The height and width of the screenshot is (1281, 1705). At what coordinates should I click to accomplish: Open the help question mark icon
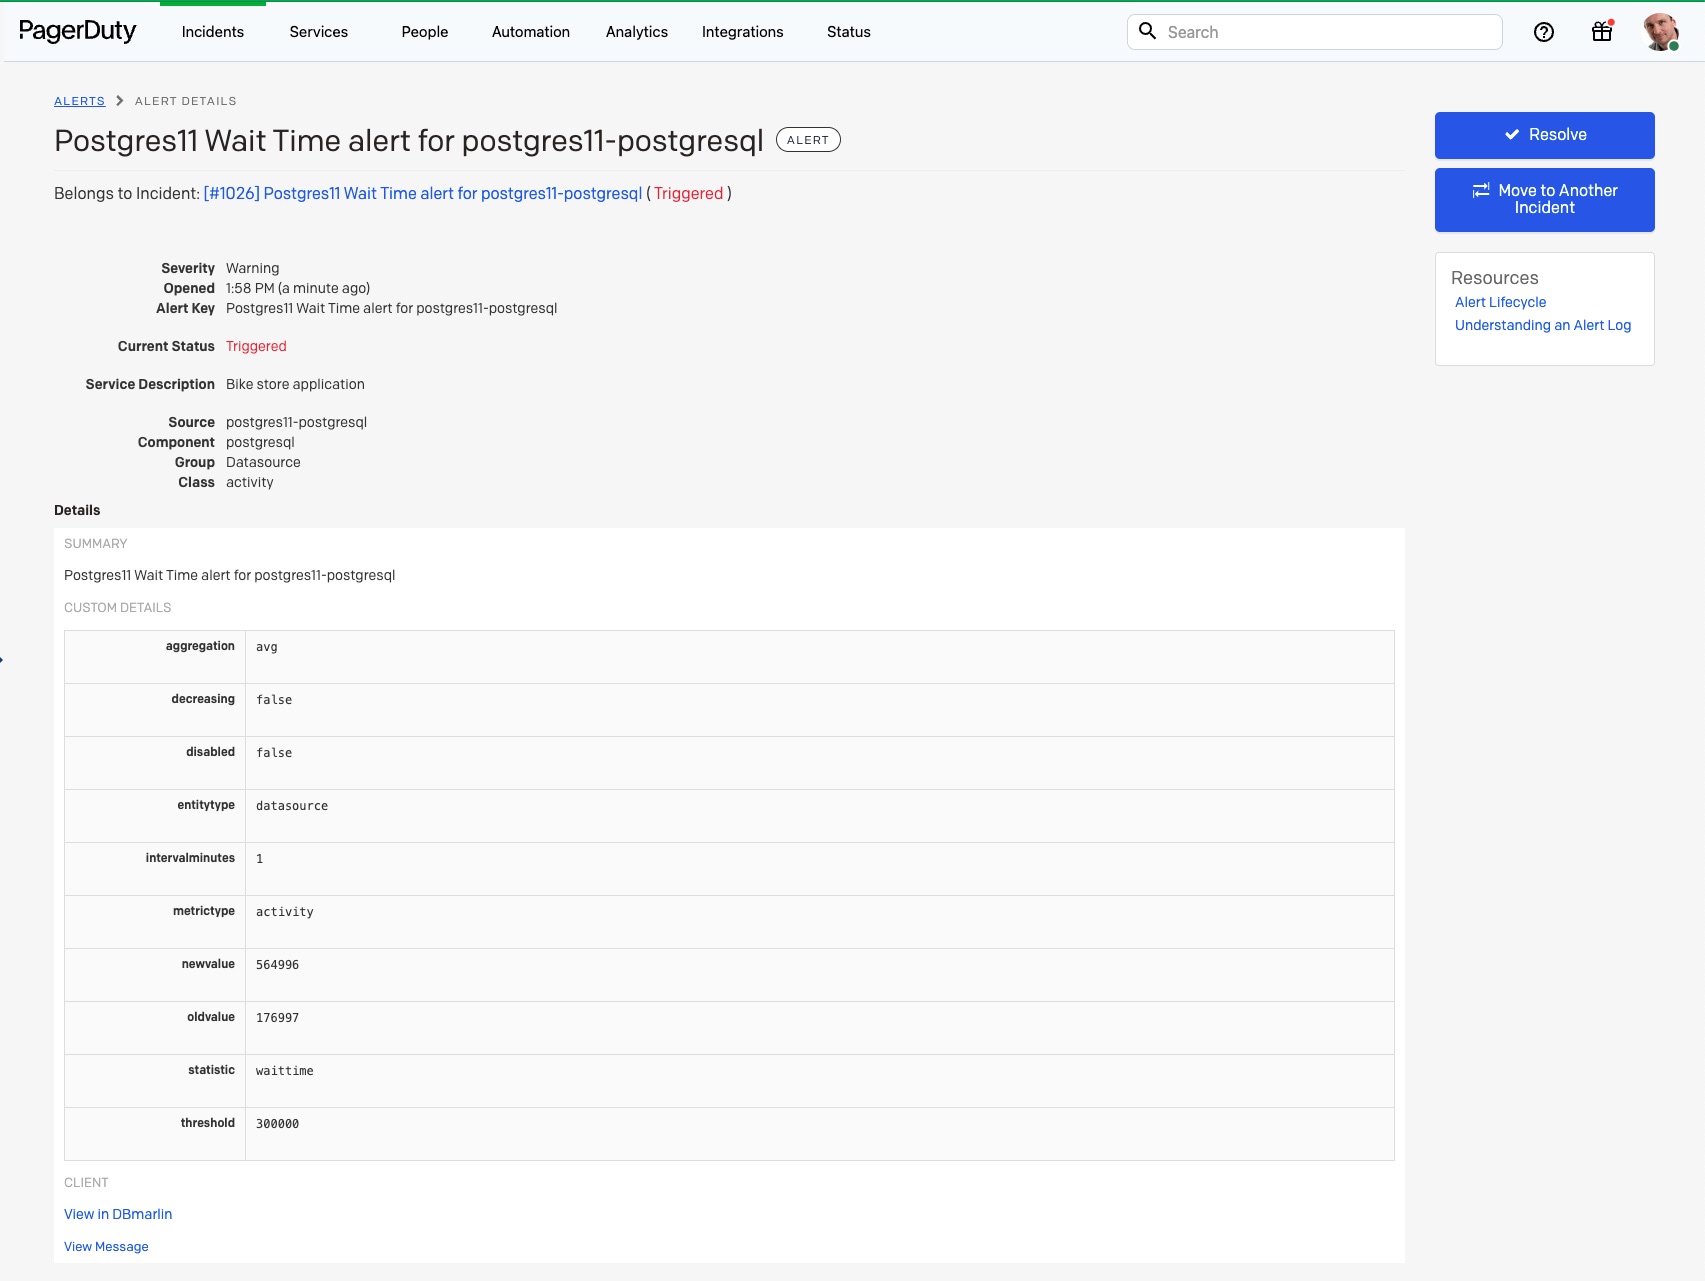tap(1543, 32)
